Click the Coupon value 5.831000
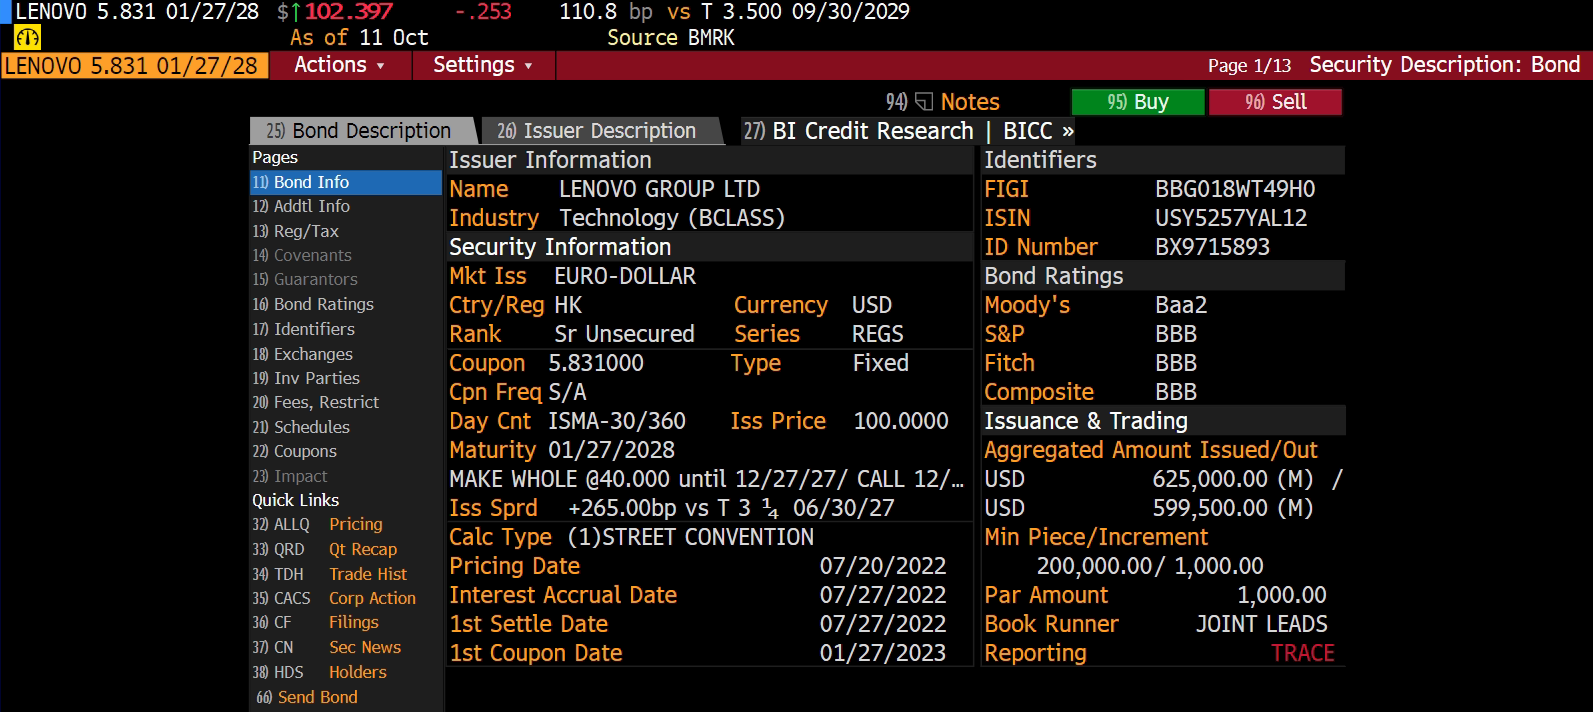 click(x=596, y=363)
